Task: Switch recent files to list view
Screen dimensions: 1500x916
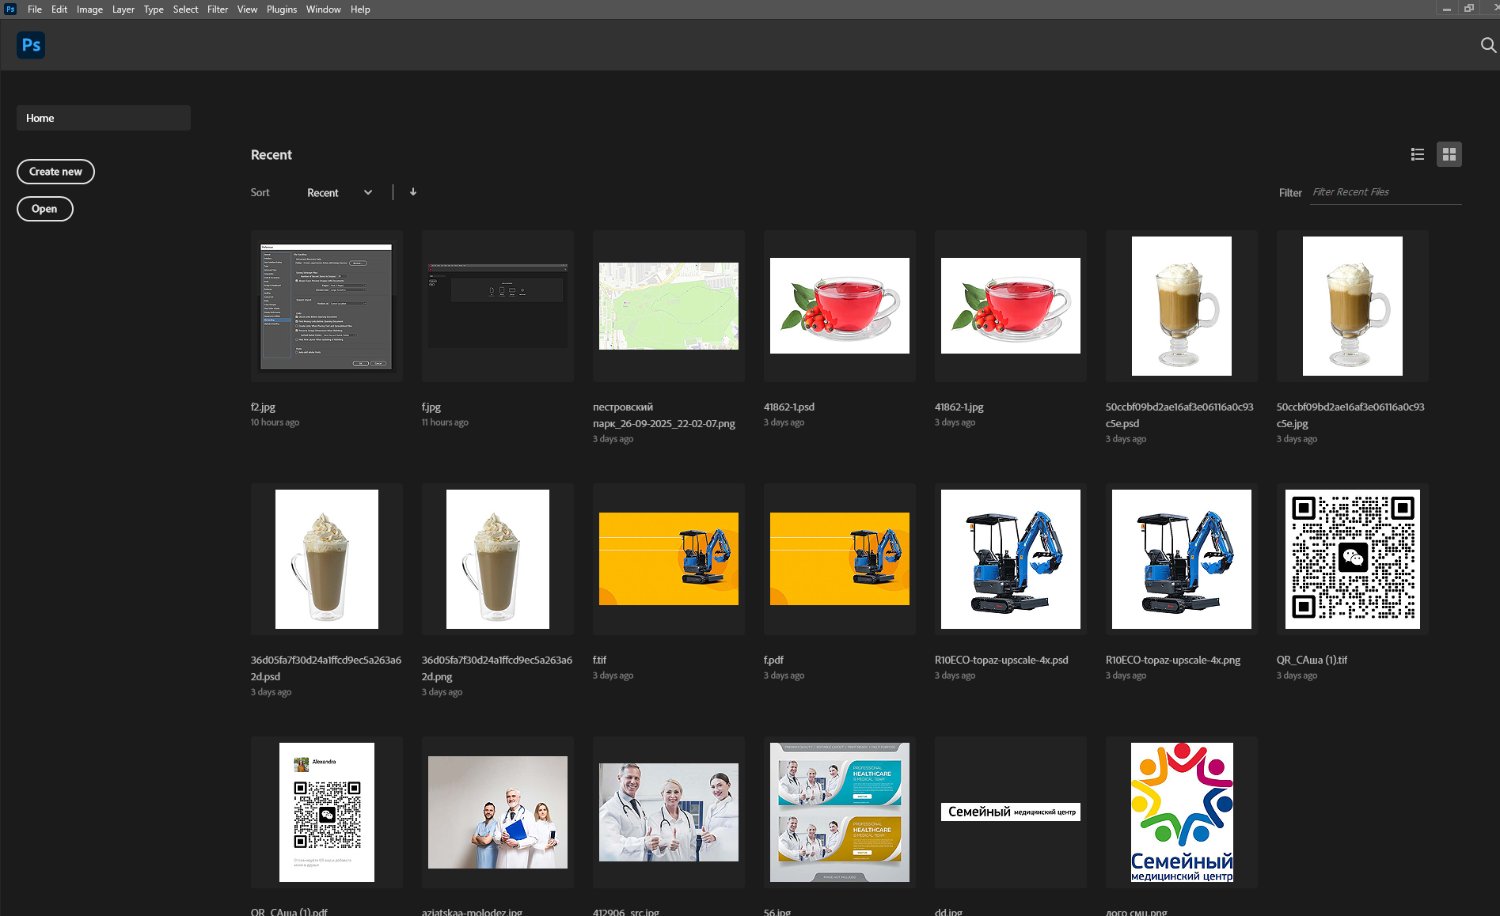Action: (1417, 154)
